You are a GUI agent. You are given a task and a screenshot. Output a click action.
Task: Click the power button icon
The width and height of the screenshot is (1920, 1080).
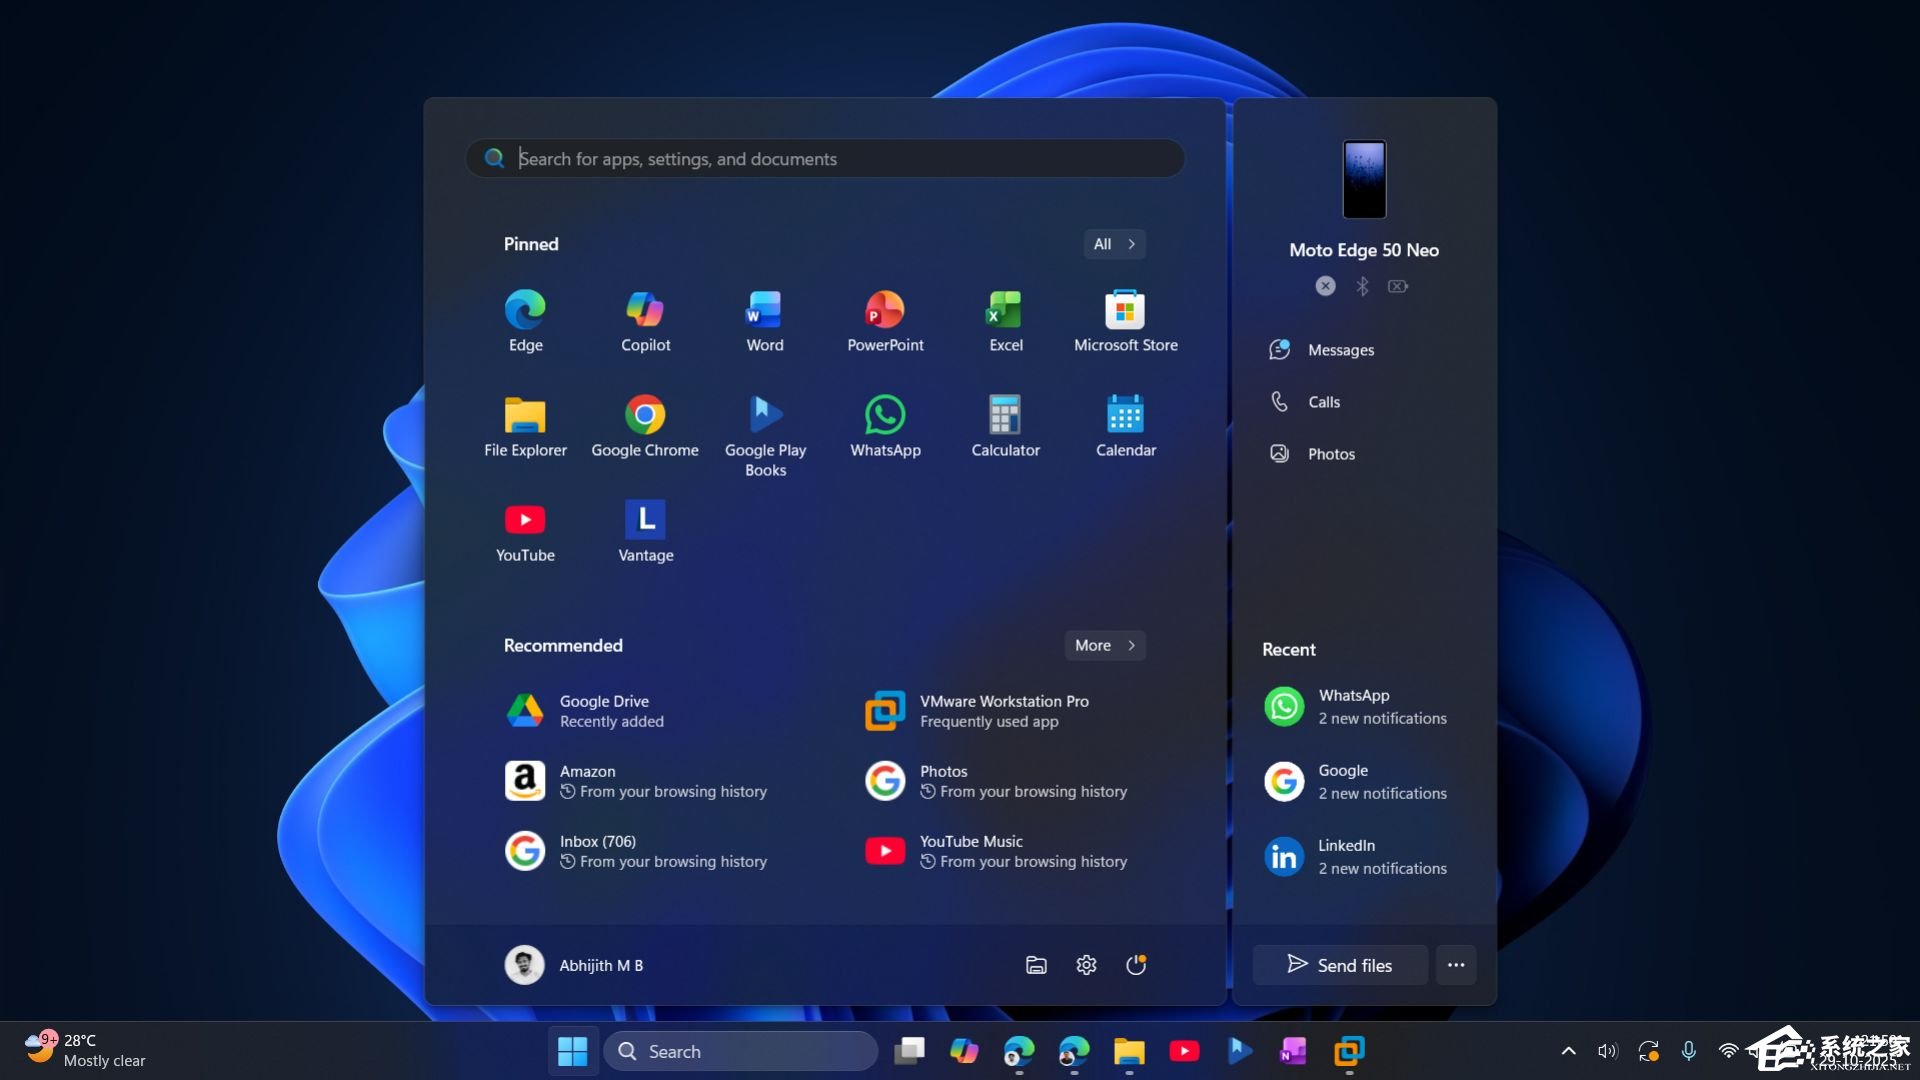pos(1136,965)
